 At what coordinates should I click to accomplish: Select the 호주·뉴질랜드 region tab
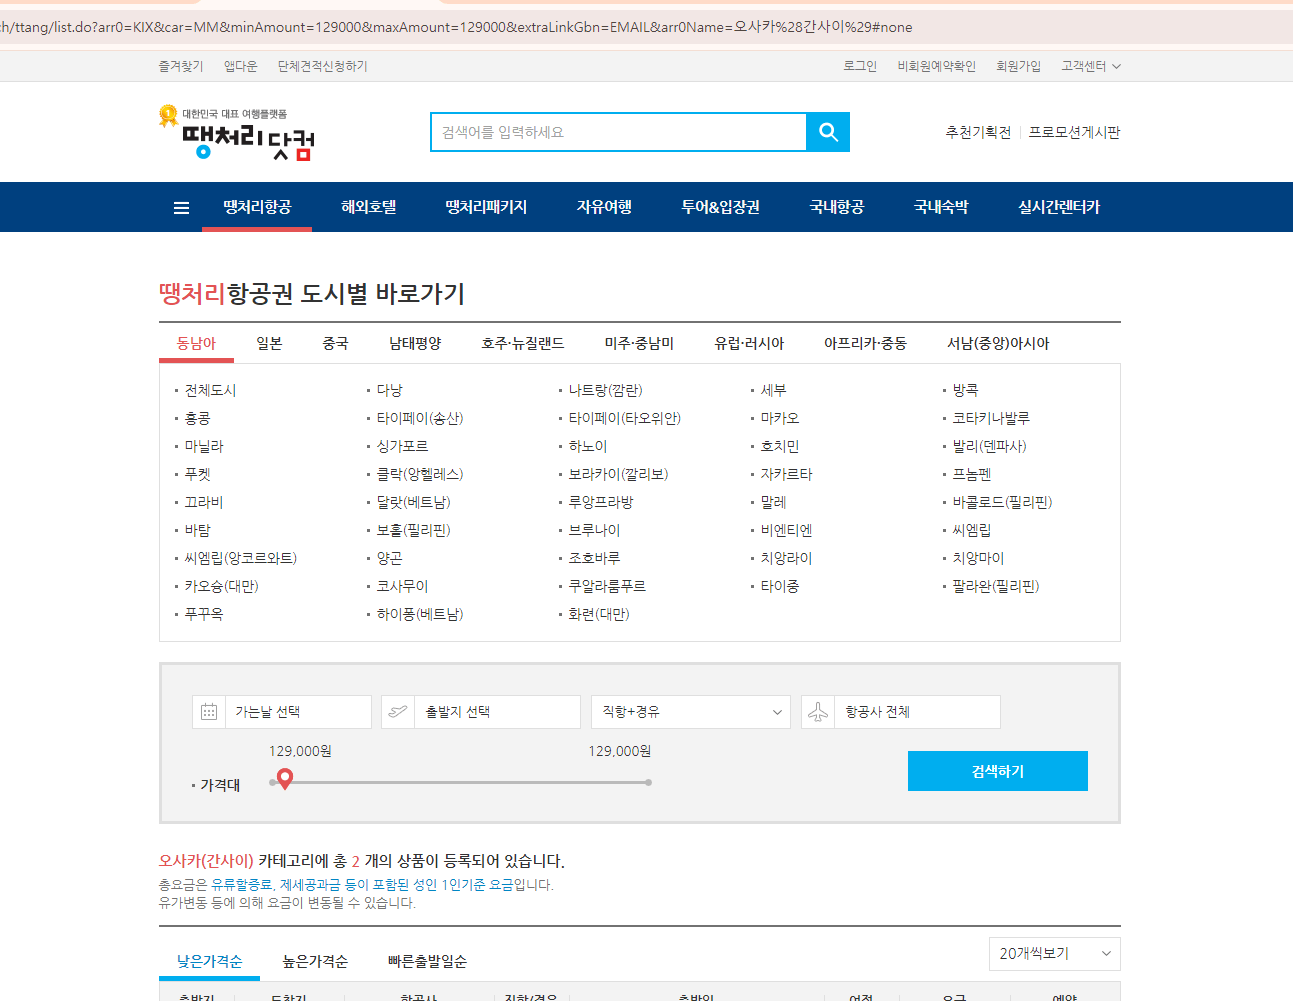523,343
